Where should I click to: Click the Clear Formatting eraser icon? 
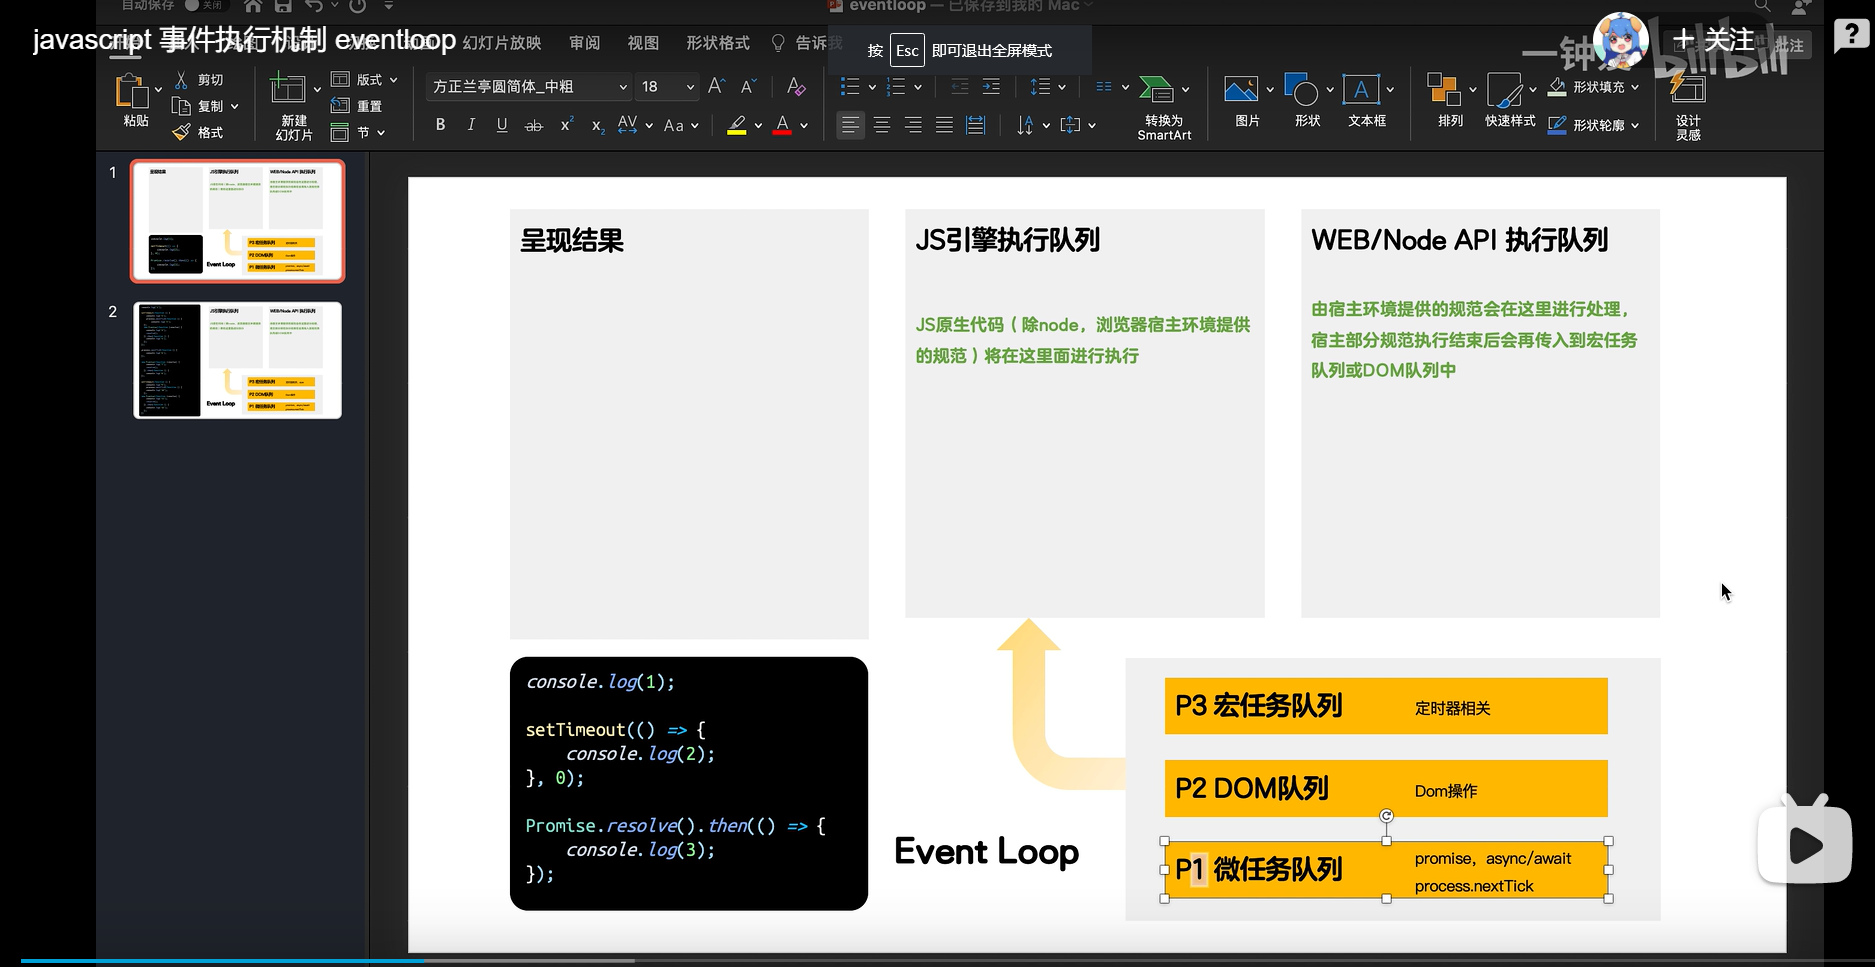click(x=796, y=87)
